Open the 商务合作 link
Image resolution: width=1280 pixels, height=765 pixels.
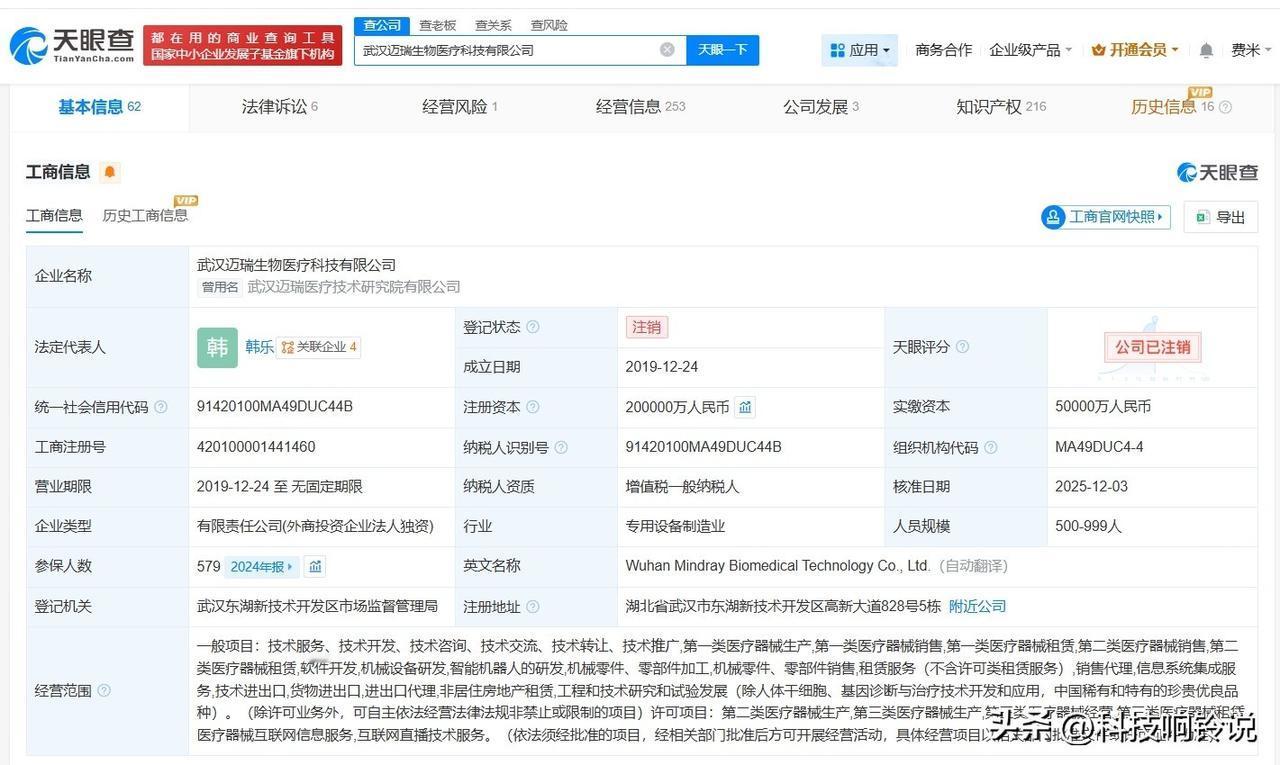(x=943, y=50)
